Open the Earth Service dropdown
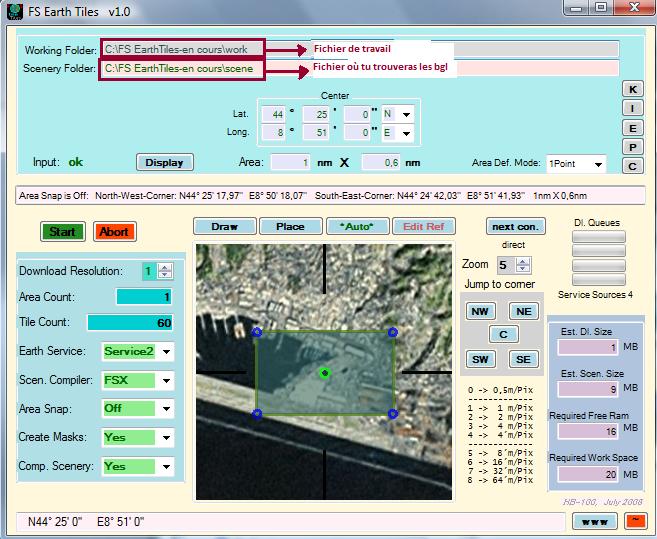The height and width of the screenshot is (539, 657). click(166, 352)
